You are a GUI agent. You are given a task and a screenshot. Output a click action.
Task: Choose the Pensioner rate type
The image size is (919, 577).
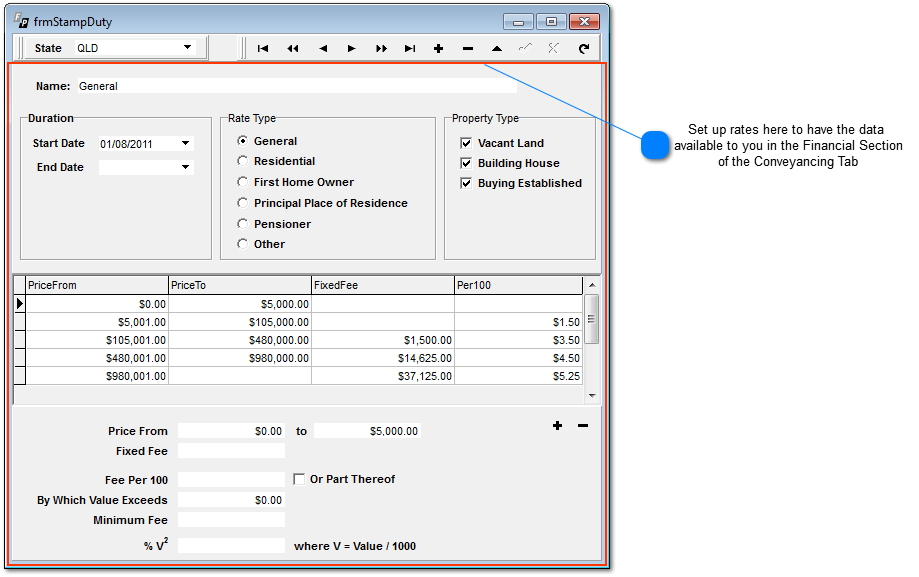point(242,224)
